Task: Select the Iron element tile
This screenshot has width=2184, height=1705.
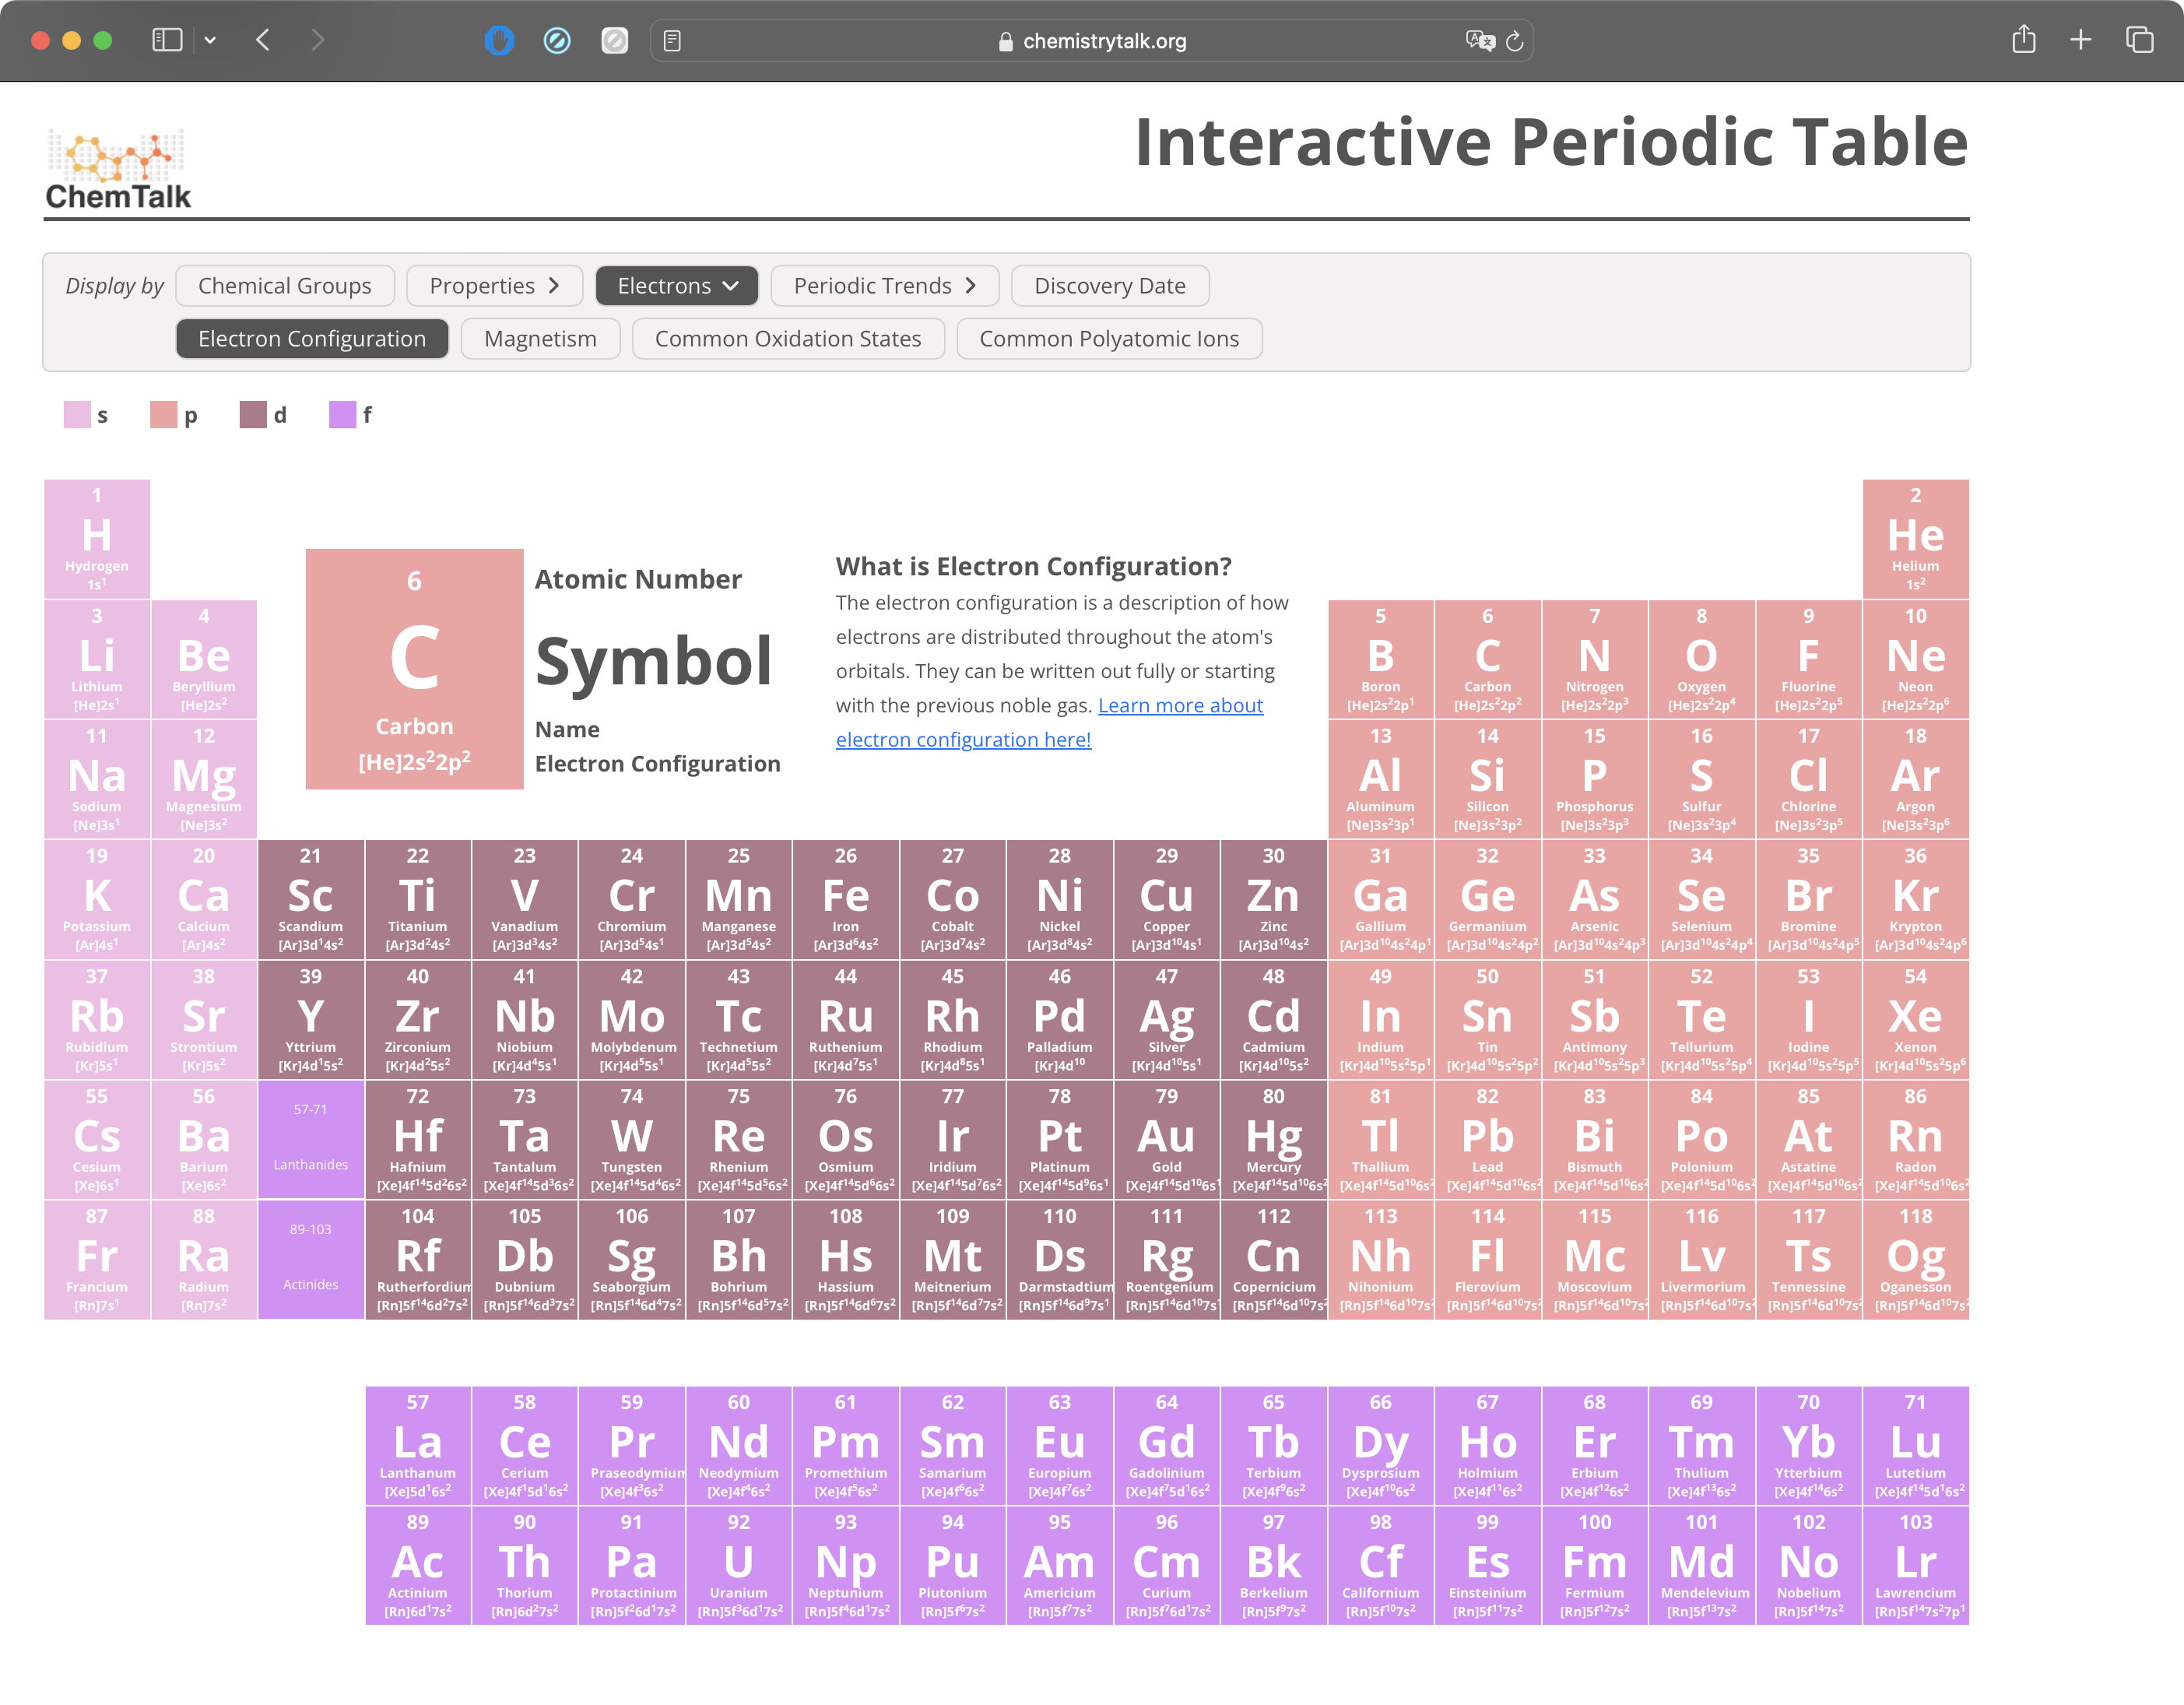Action: (x=845, y=899)
